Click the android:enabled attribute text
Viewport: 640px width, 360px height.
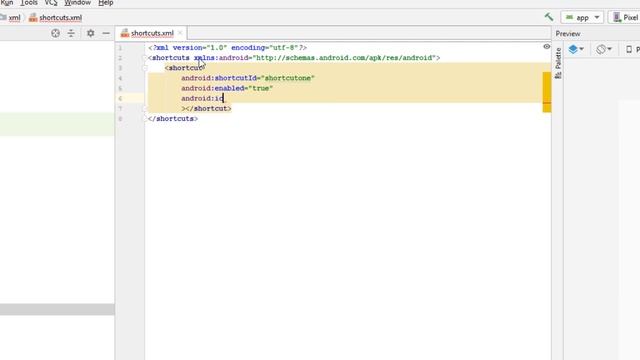[213, 88]
